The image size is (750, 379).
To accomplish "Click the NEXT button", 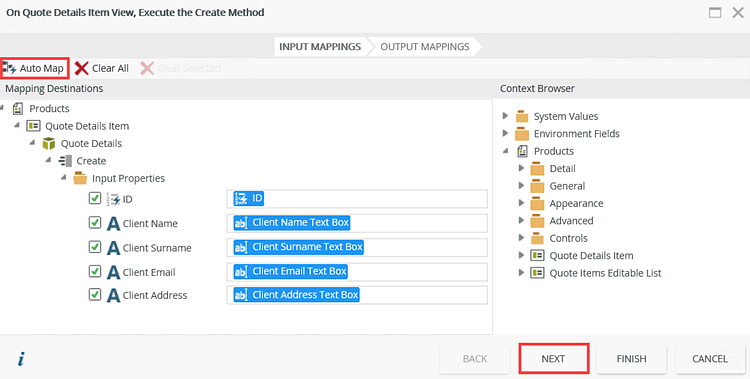I will coord(553,359).
